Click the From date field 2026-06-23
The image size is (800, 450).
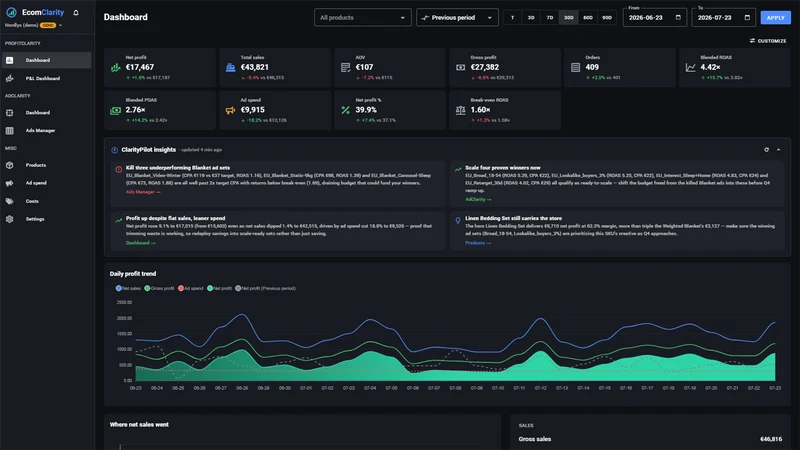point(654,17)
